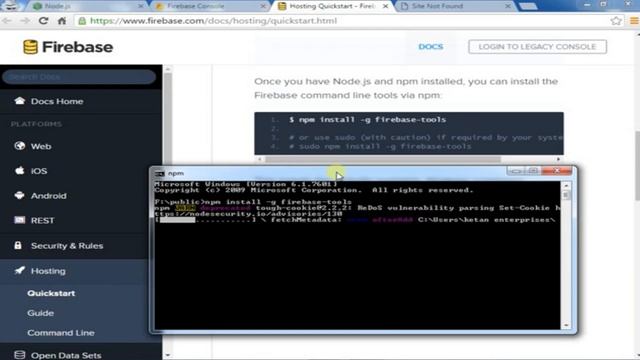This screenshot has width=640, height=360.
Task: Click "sudo npm install -g firebase-tools" comment line
Action: [380, 146]
